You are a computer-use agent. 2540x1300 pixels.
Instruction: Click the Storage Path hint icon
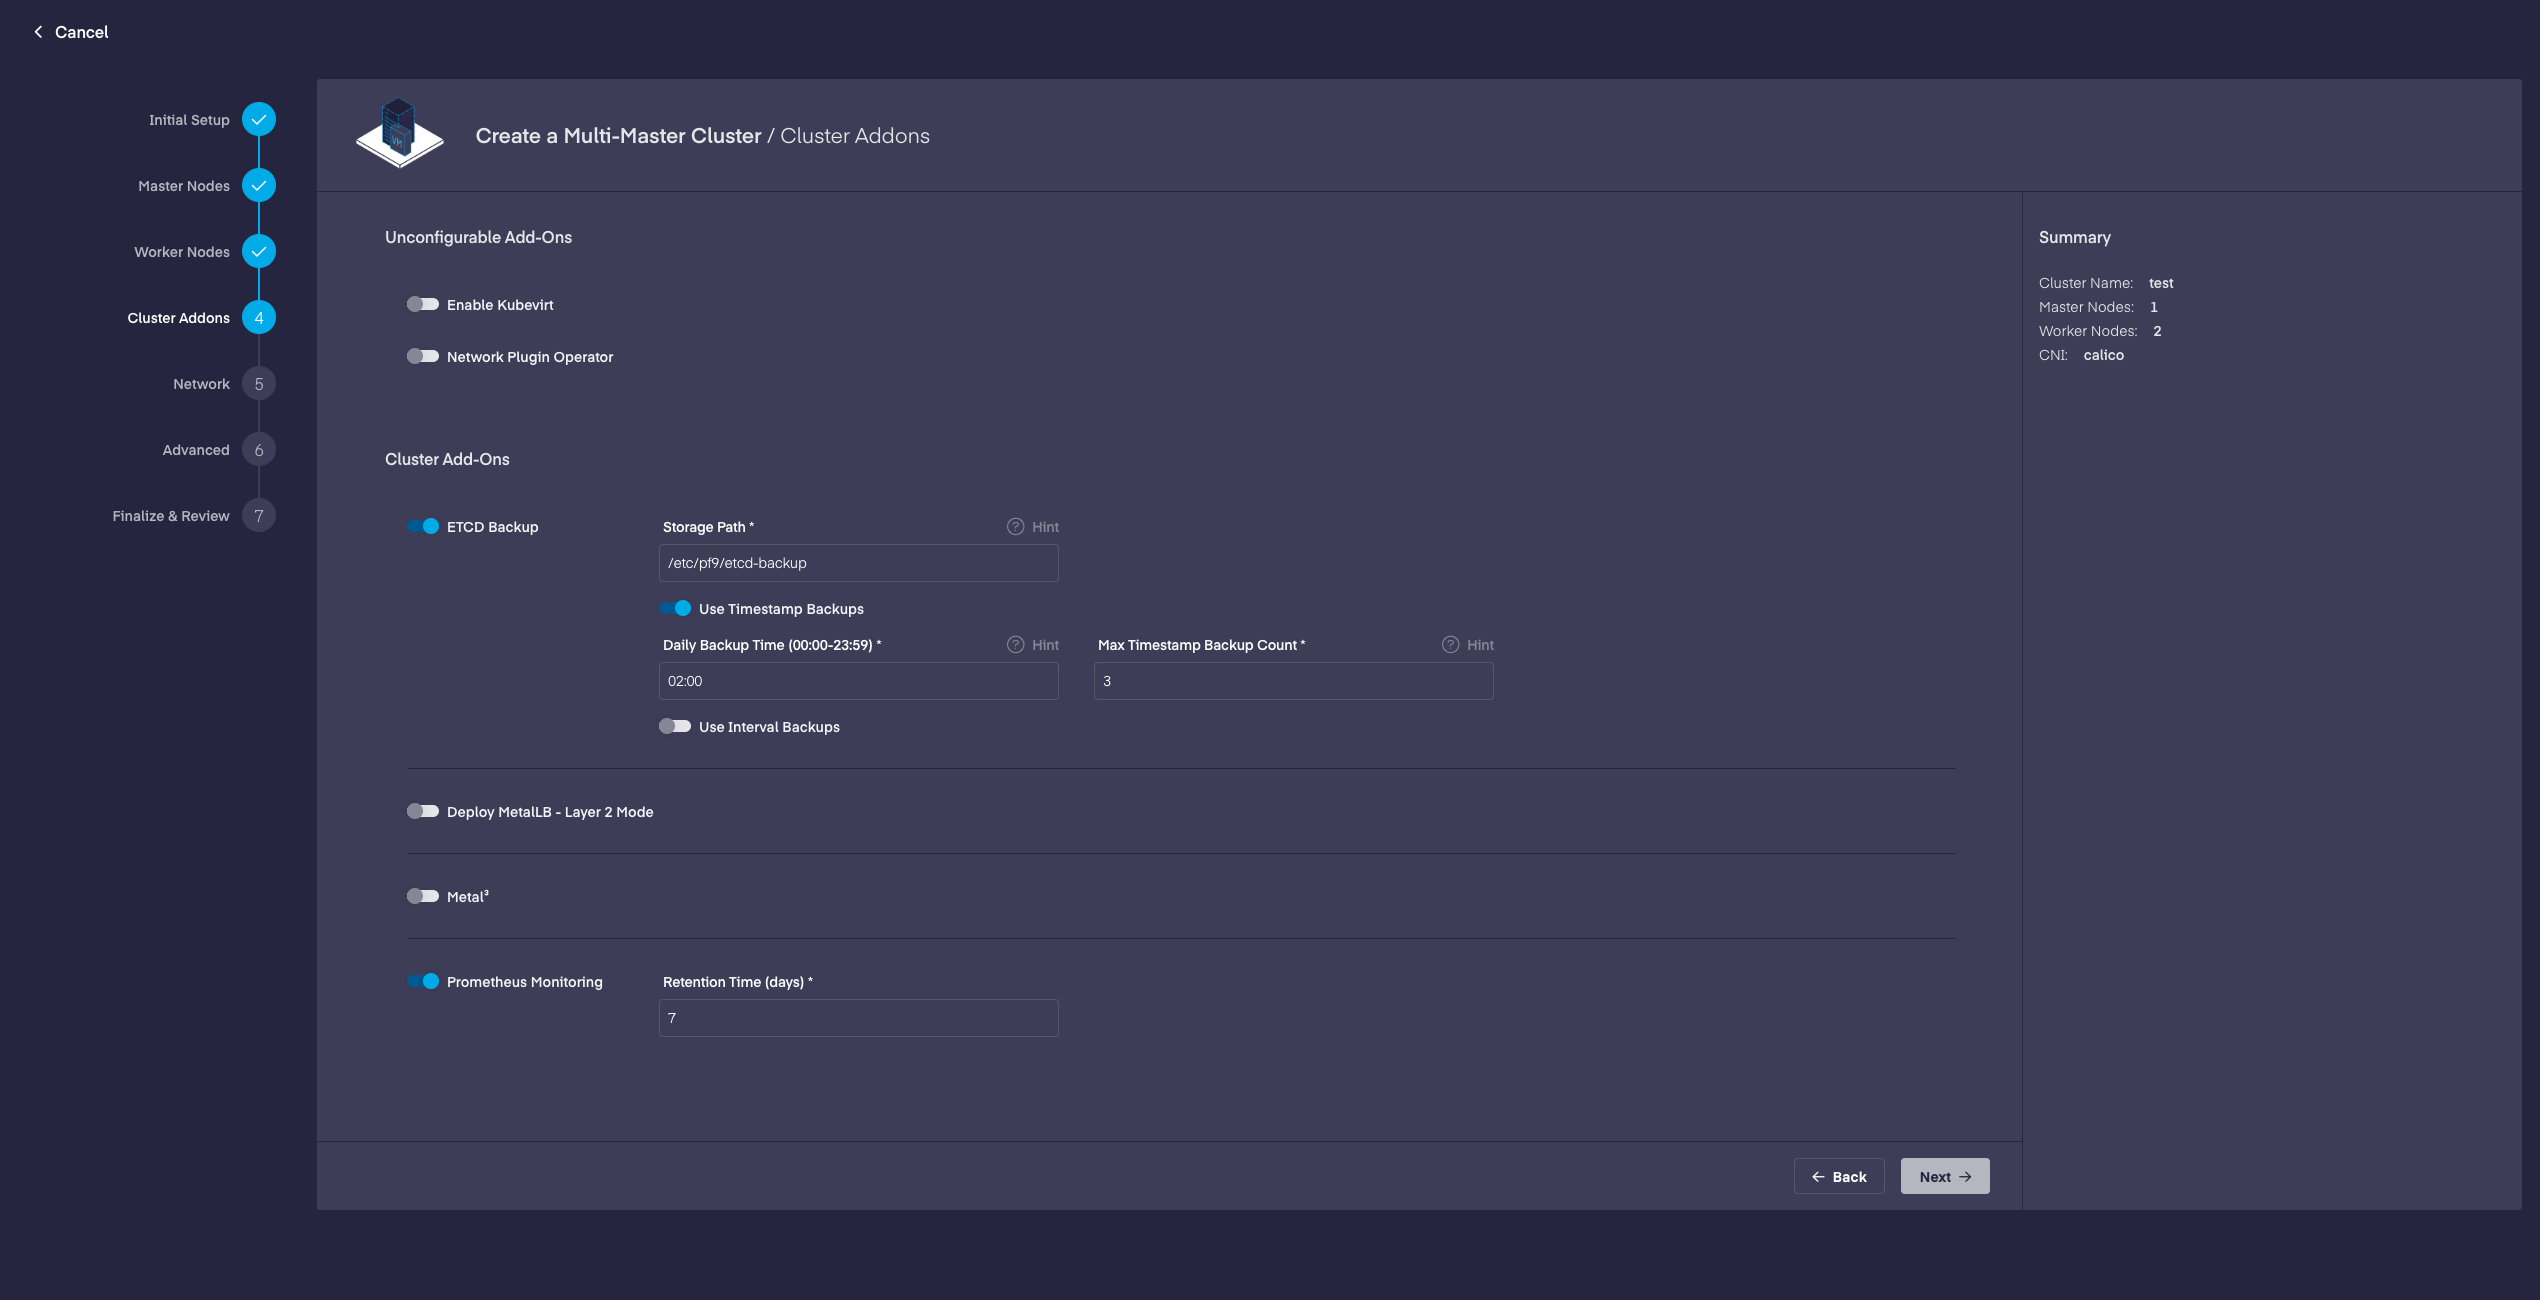(x=1015, y=527)
